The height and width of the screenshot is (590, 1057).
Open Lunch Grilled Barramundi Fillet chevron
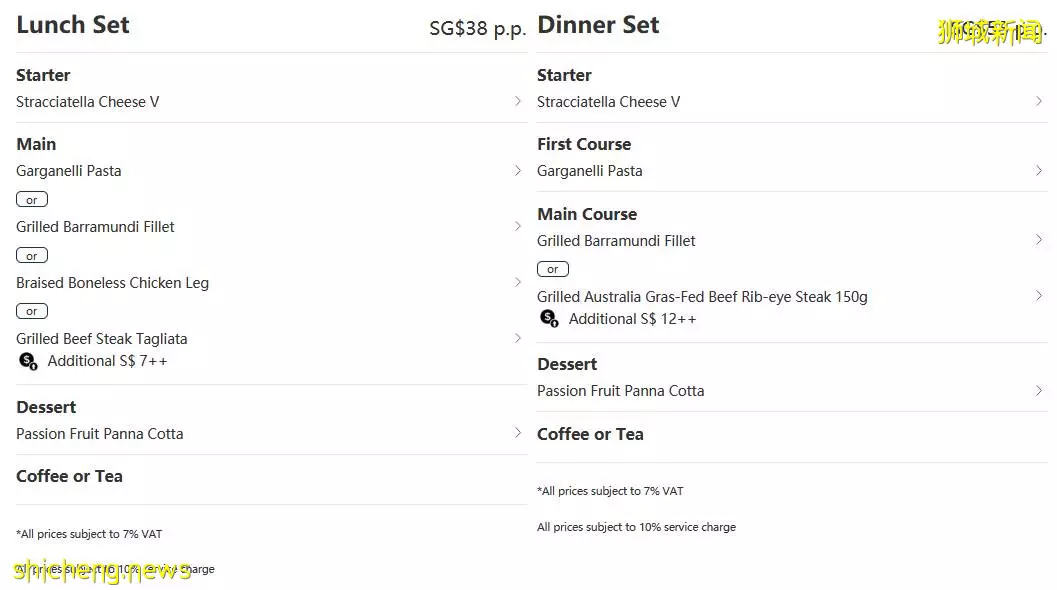pos(517,227)
